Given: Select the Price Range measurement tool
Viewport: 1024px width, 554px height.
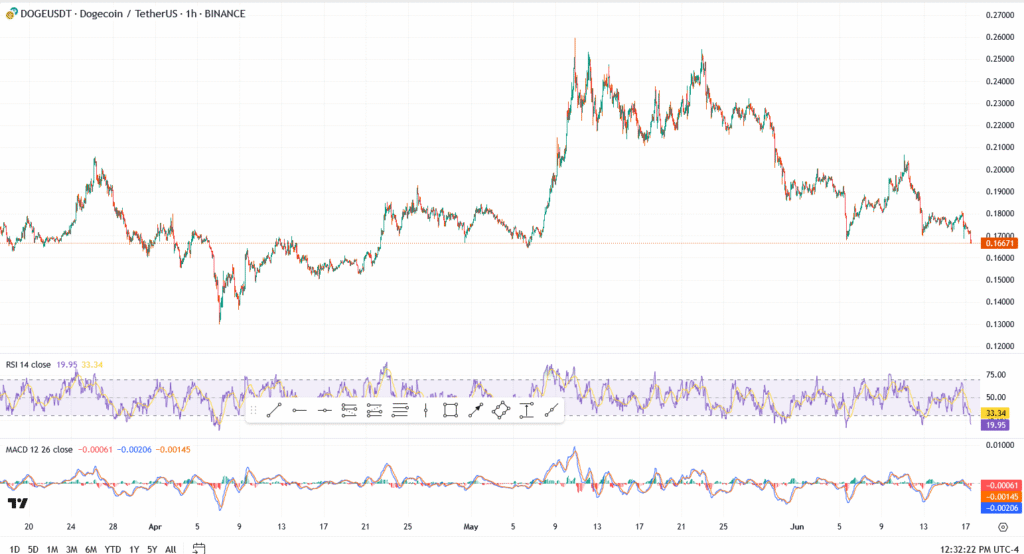Looking at the screenshot, I should click(526, 410).
